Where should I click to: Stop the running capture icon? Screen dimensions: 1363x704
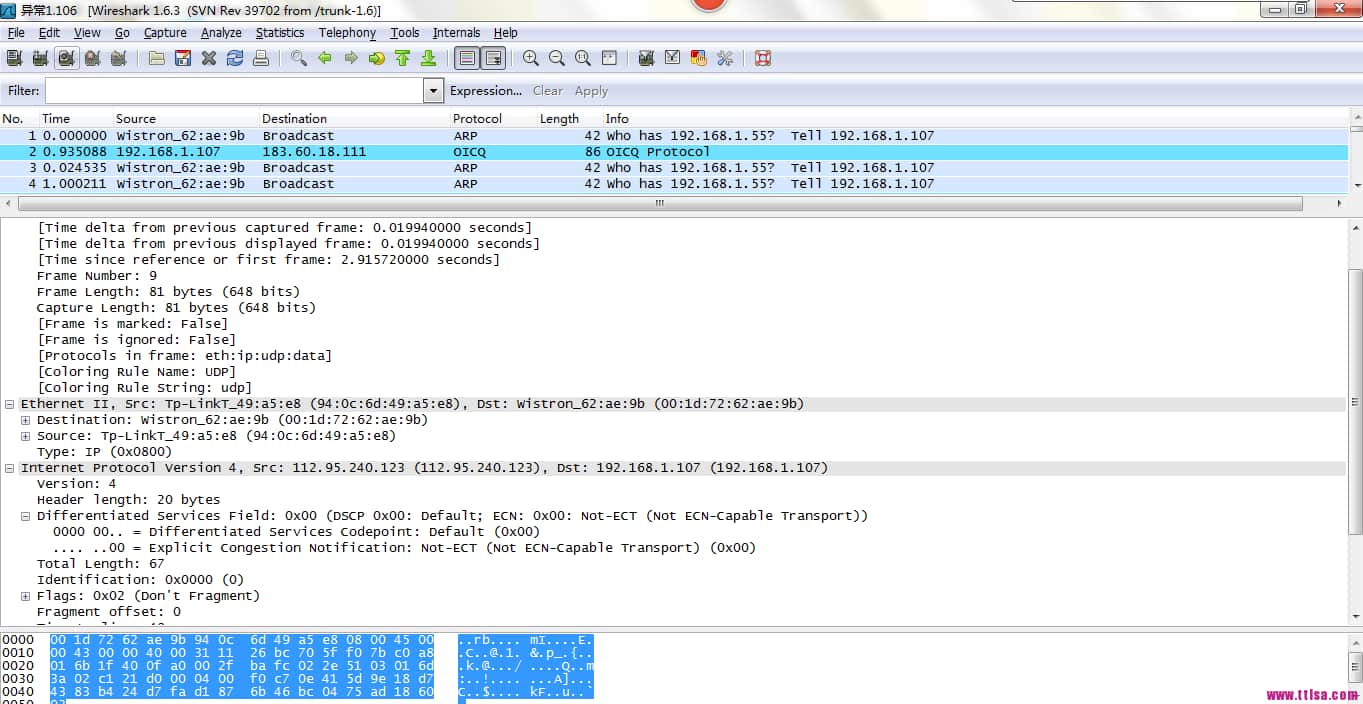92,58
